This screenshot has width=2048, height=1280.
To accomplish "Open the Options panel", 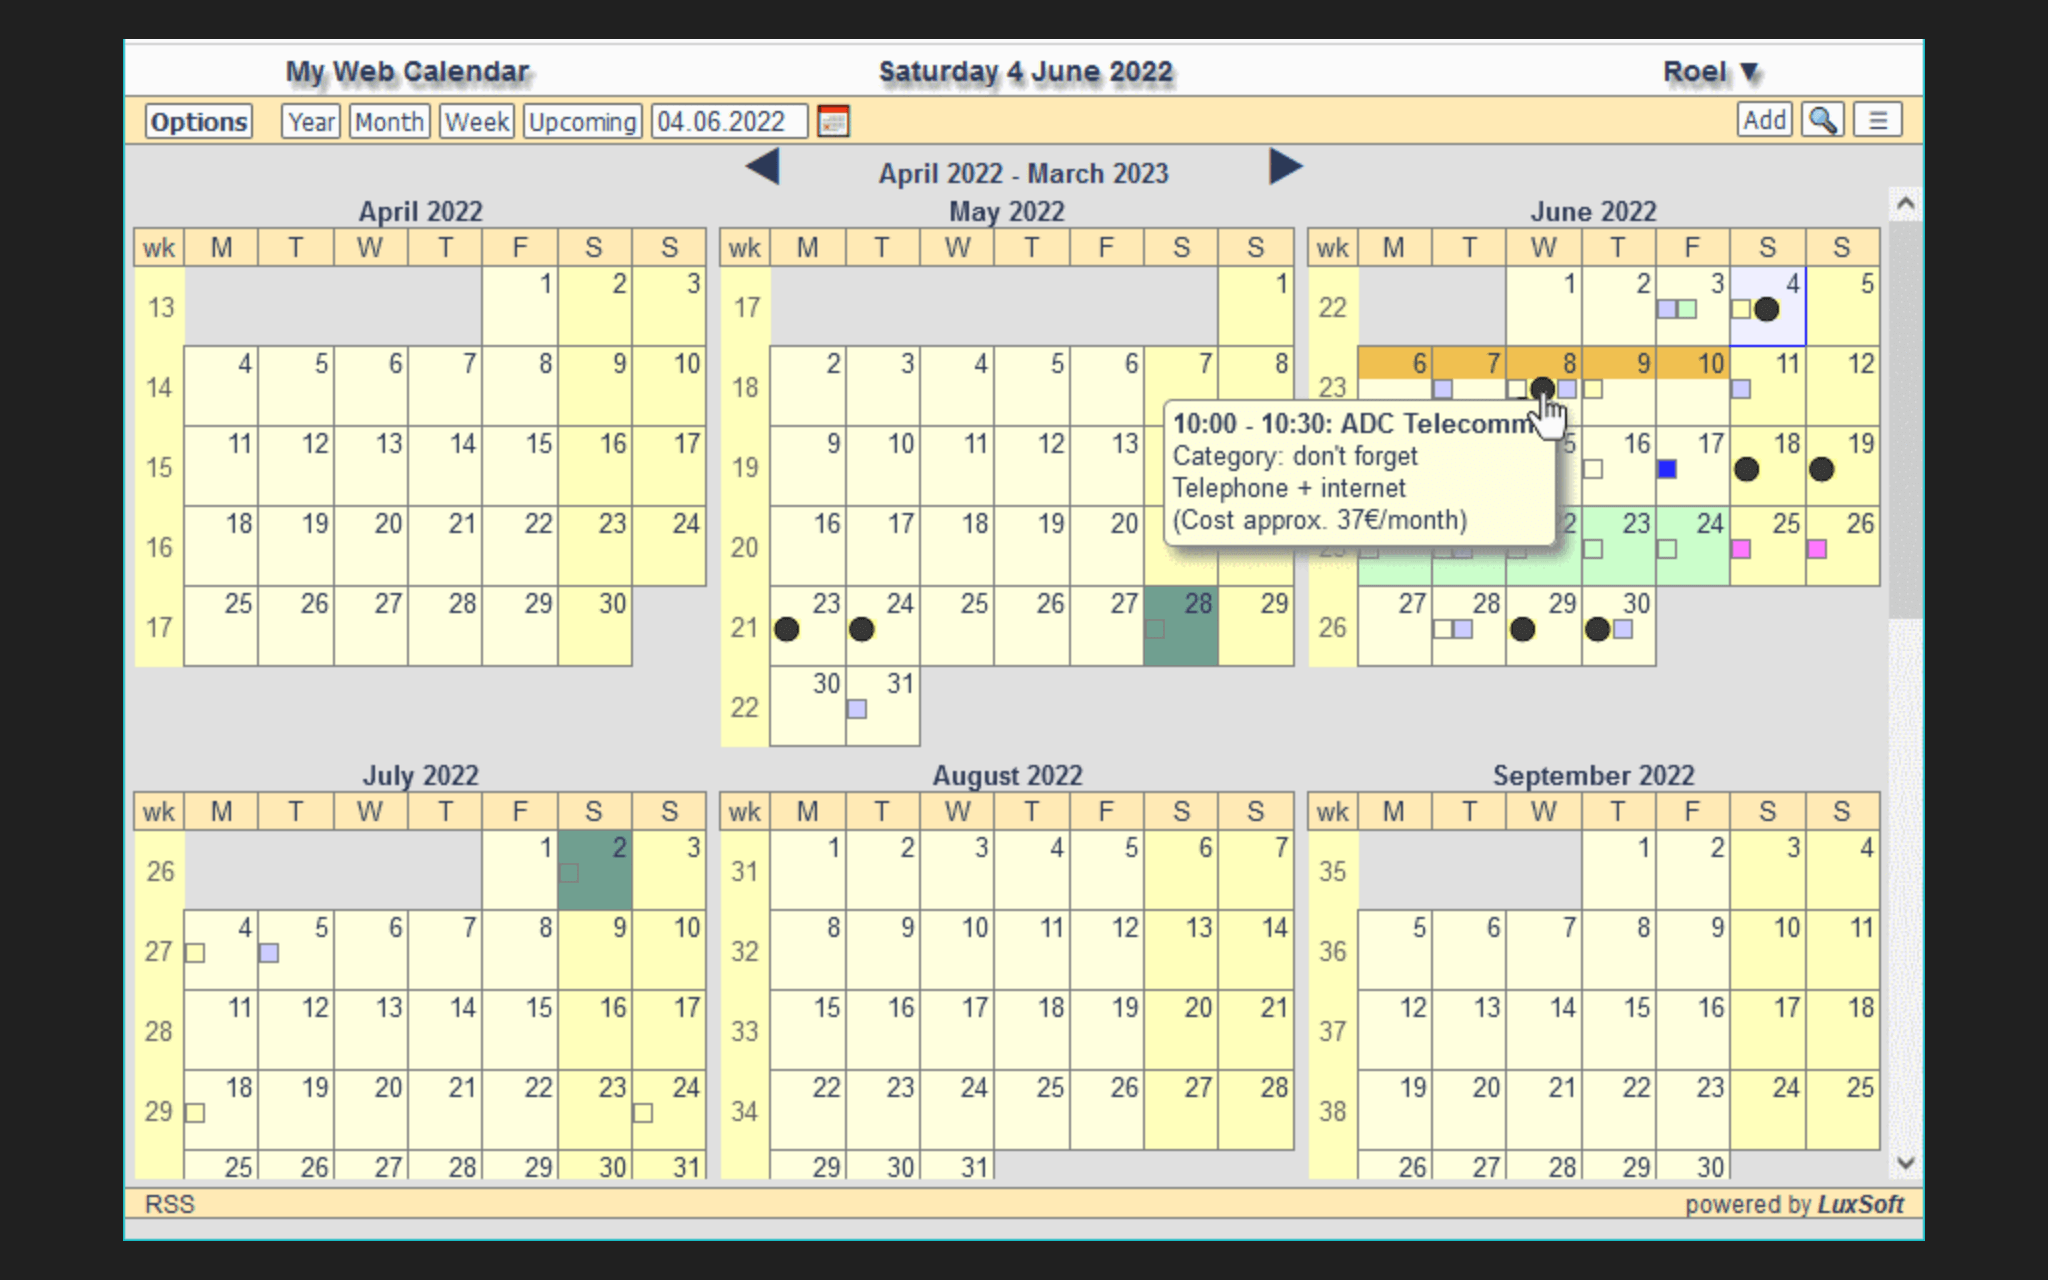I will 198,122.
